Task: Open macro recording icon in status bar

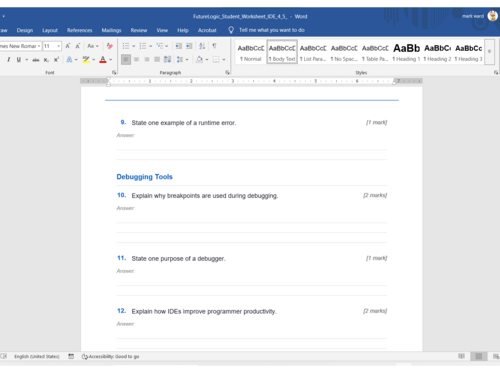Action: pos(71,356)
